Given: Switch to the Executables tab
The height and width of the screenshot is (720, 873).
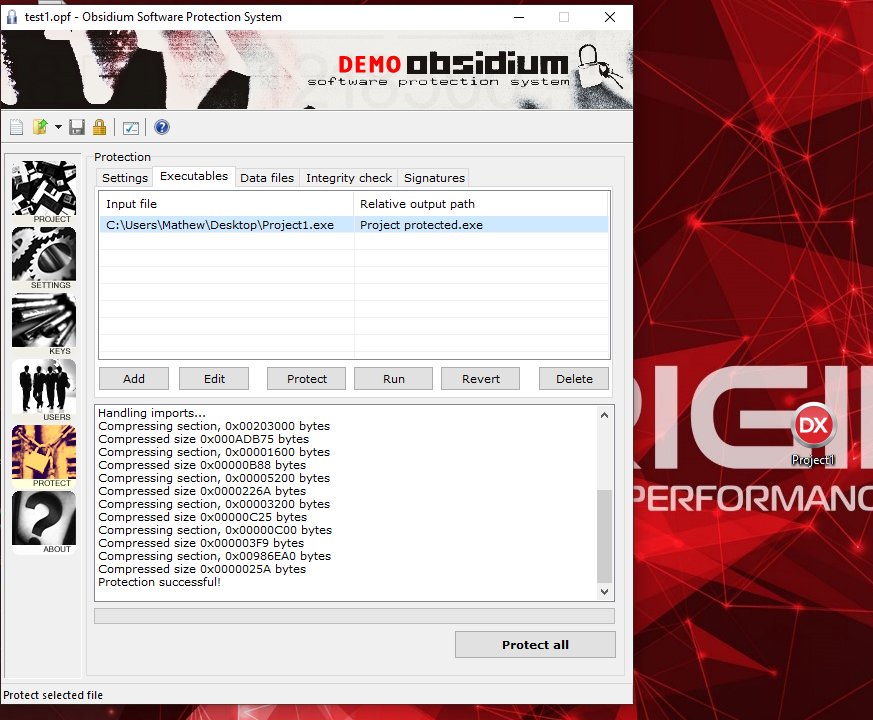Looking at the screenshot, I should coord(194,176).
